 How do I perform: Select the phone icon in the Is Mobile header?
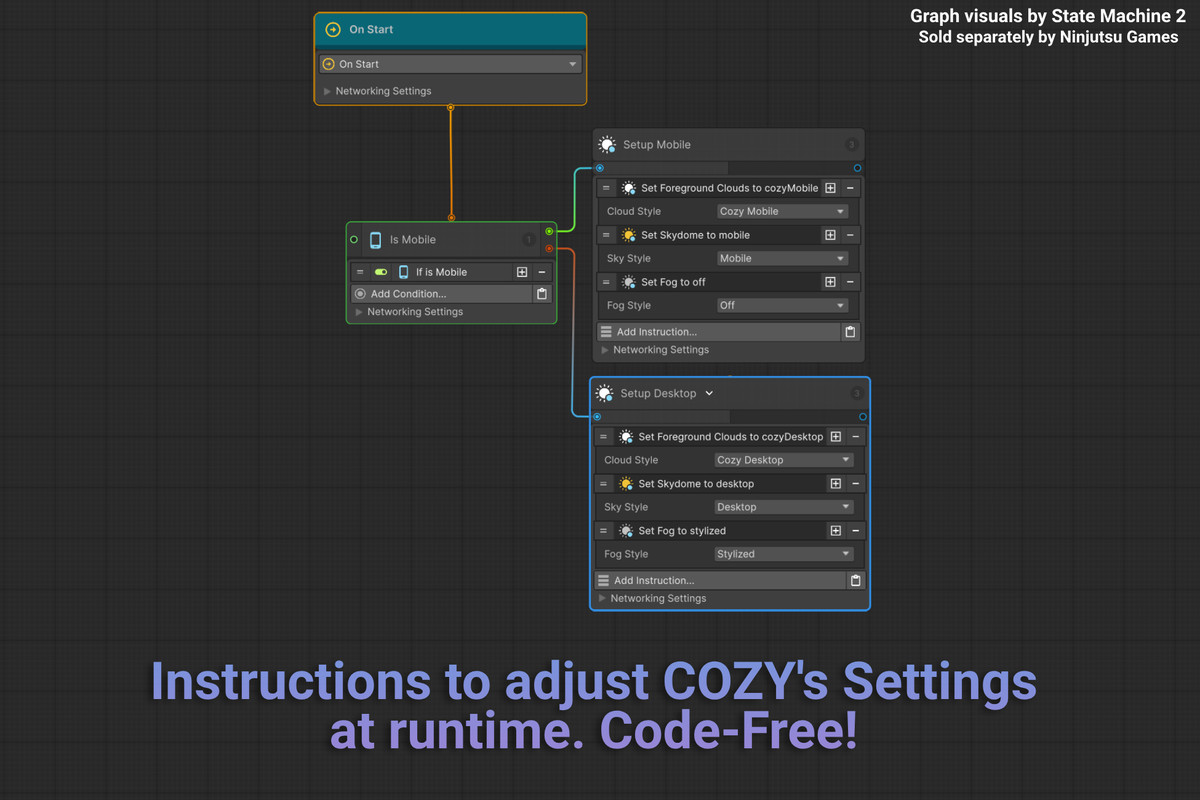pyautogui.click(x=375, y=239)
